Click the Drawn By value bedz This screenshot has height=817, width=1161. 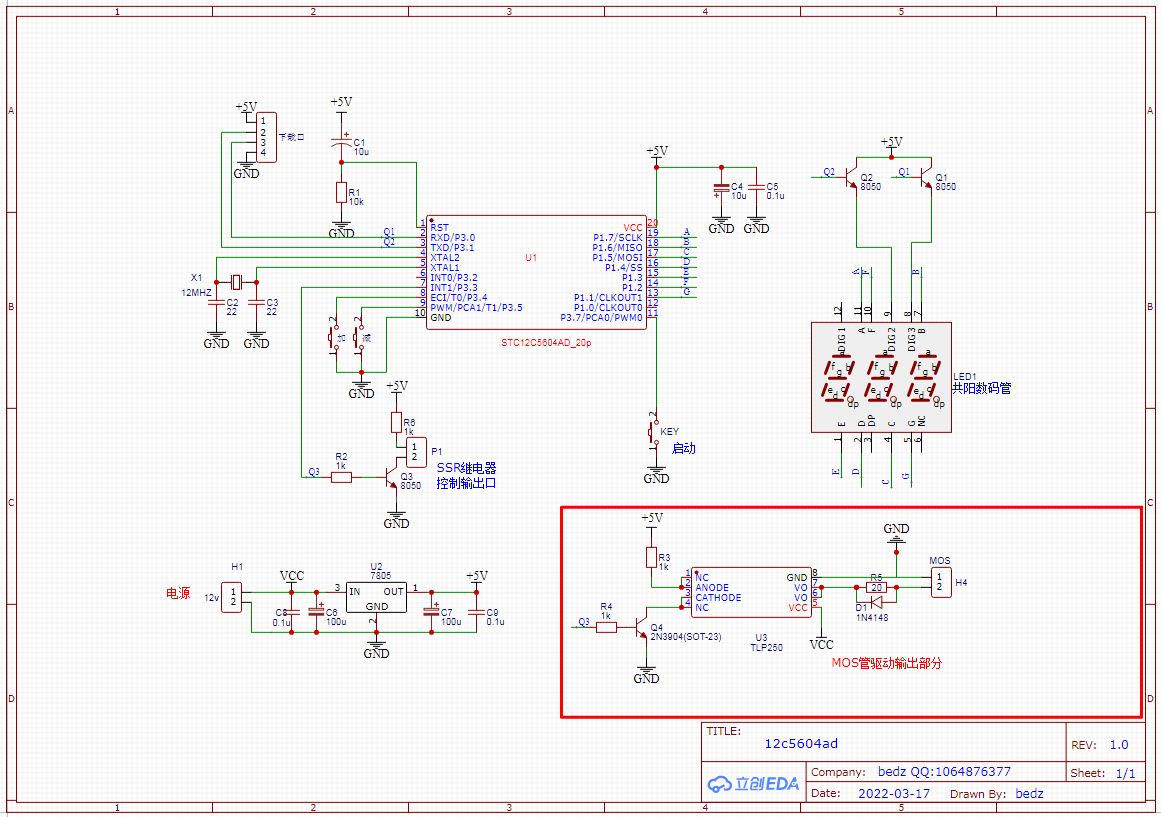1029,793
